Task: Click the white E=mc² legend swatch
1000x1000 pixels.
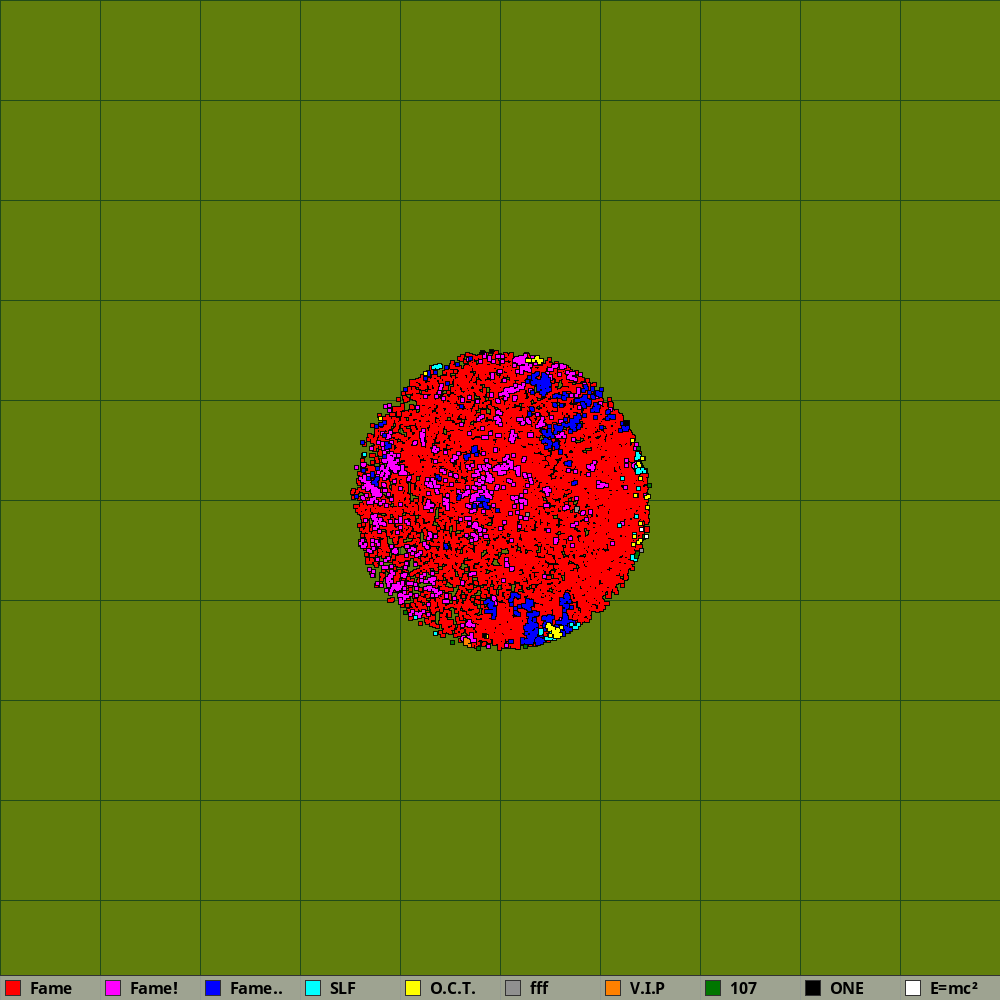Action: tap(913, 988)
